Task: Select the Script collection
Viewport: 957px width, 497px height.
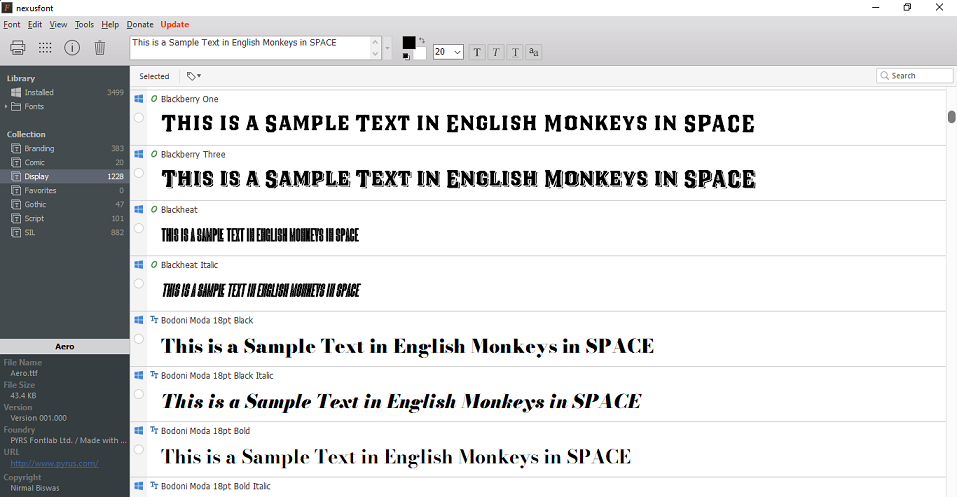Action: (65, 219)
